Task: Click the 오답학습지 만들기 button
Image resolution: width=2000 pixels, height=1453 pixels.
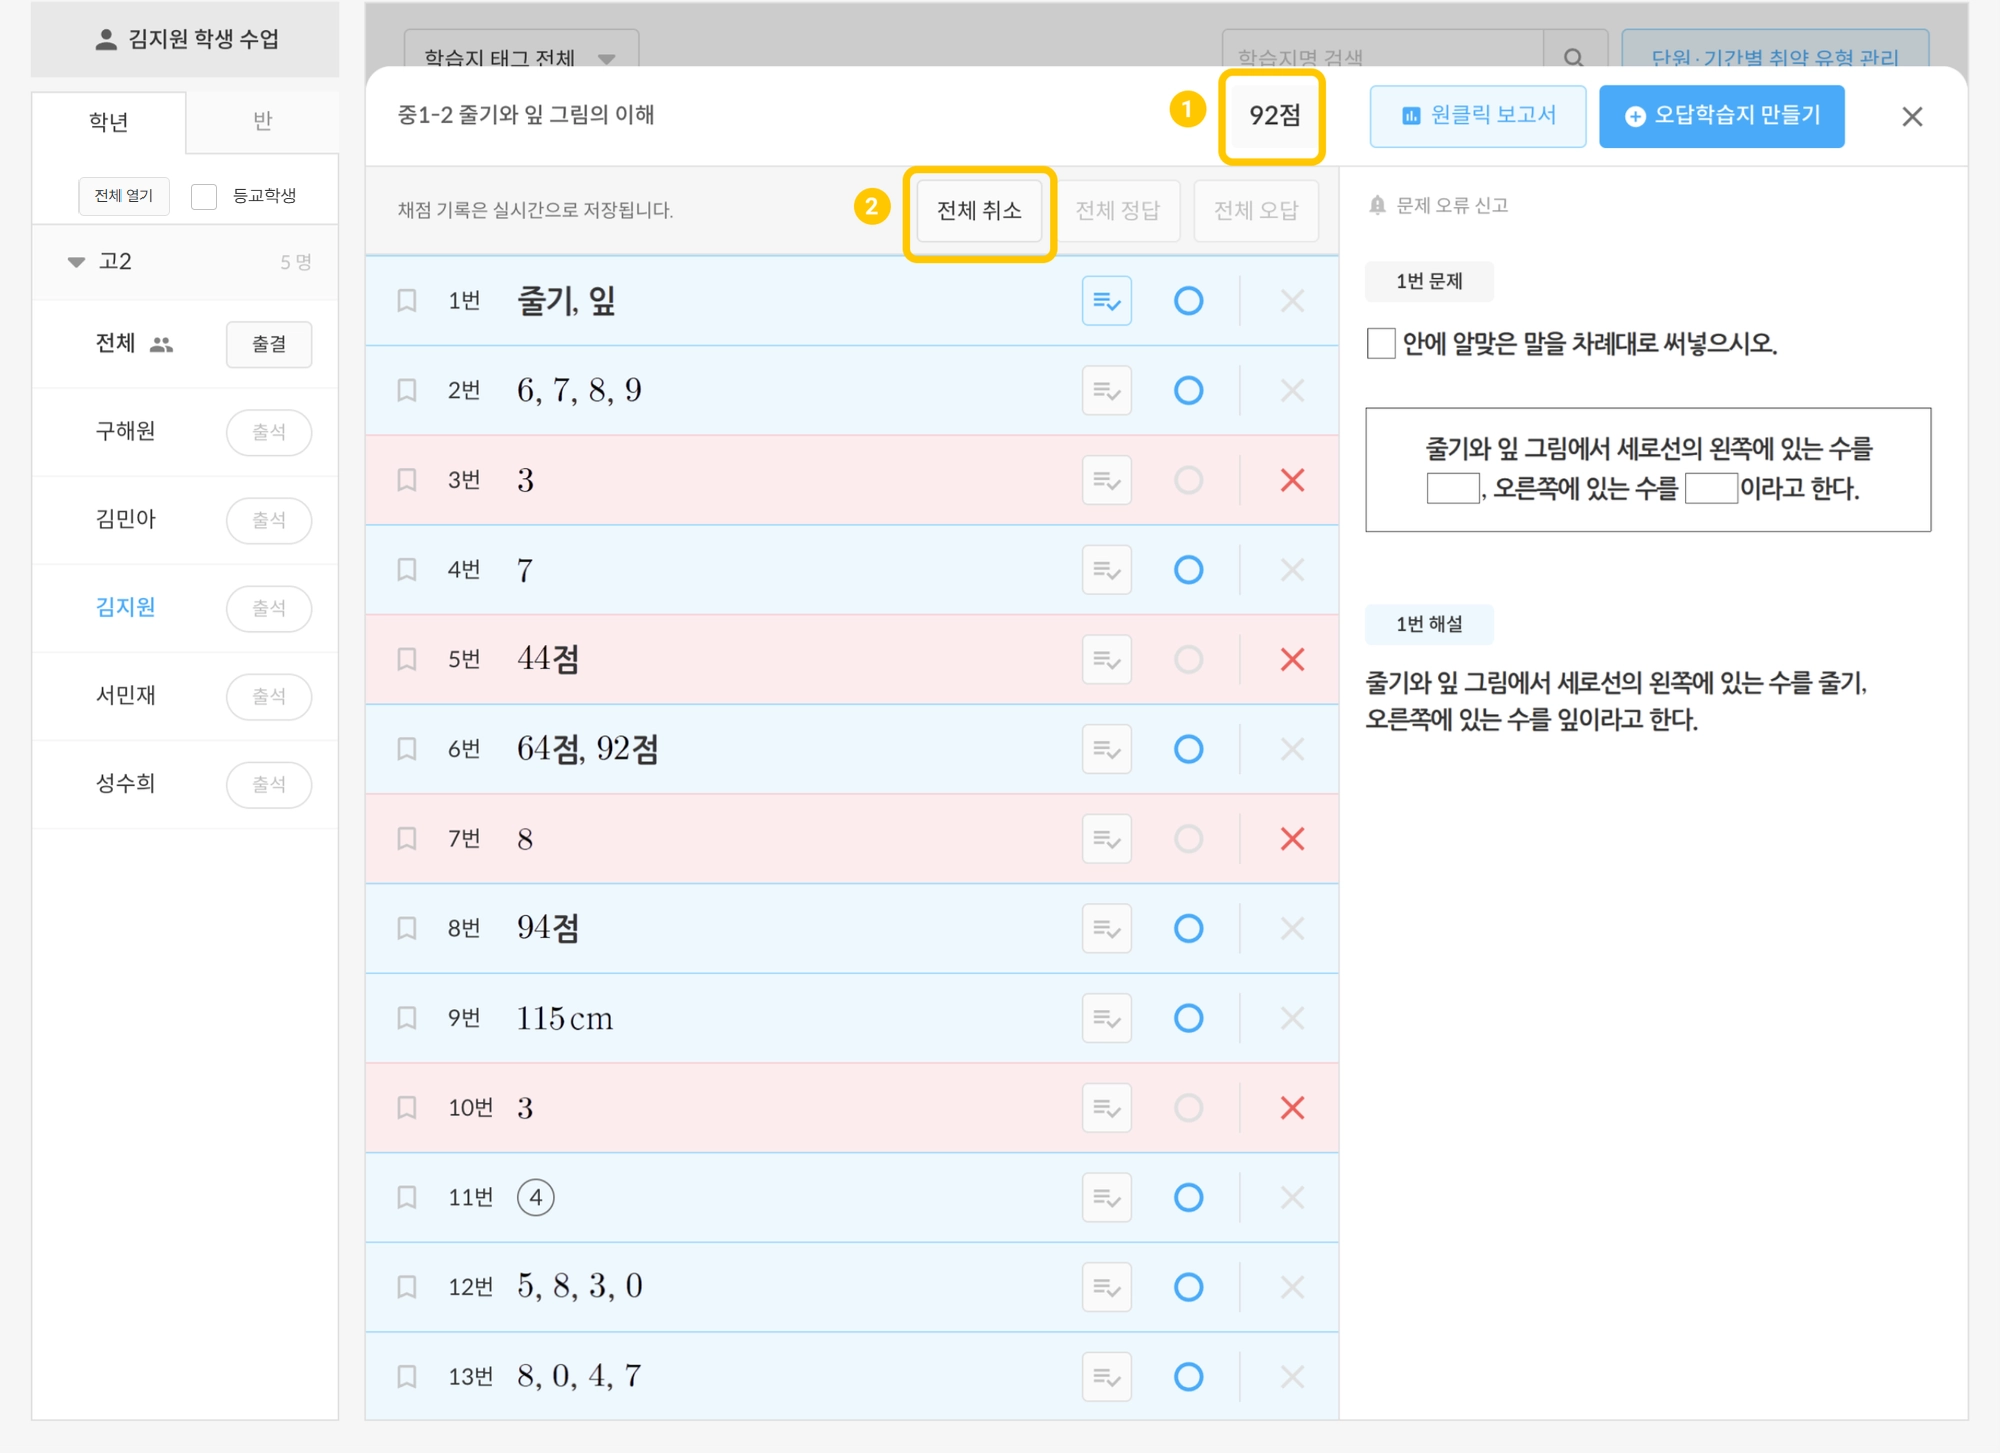Action: [1721, 116]
